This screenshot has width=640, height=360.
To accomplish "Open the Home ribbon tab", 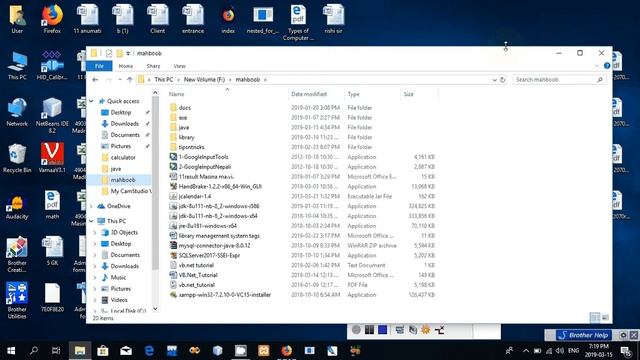I will tap(126, 66).
